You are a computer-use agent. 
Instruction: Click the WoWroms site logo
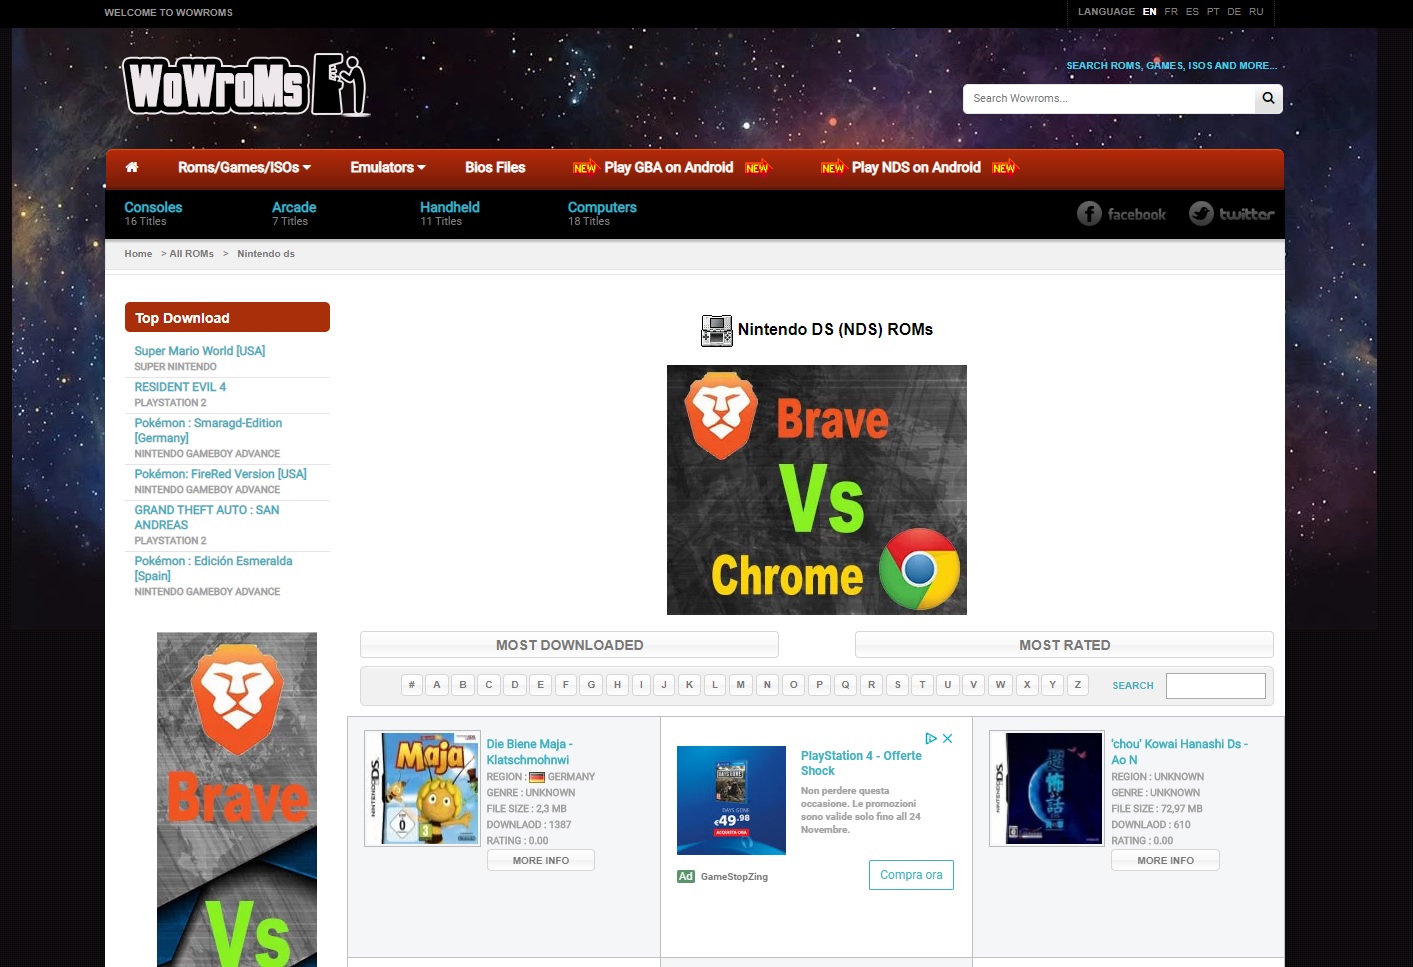click(245, 85)
